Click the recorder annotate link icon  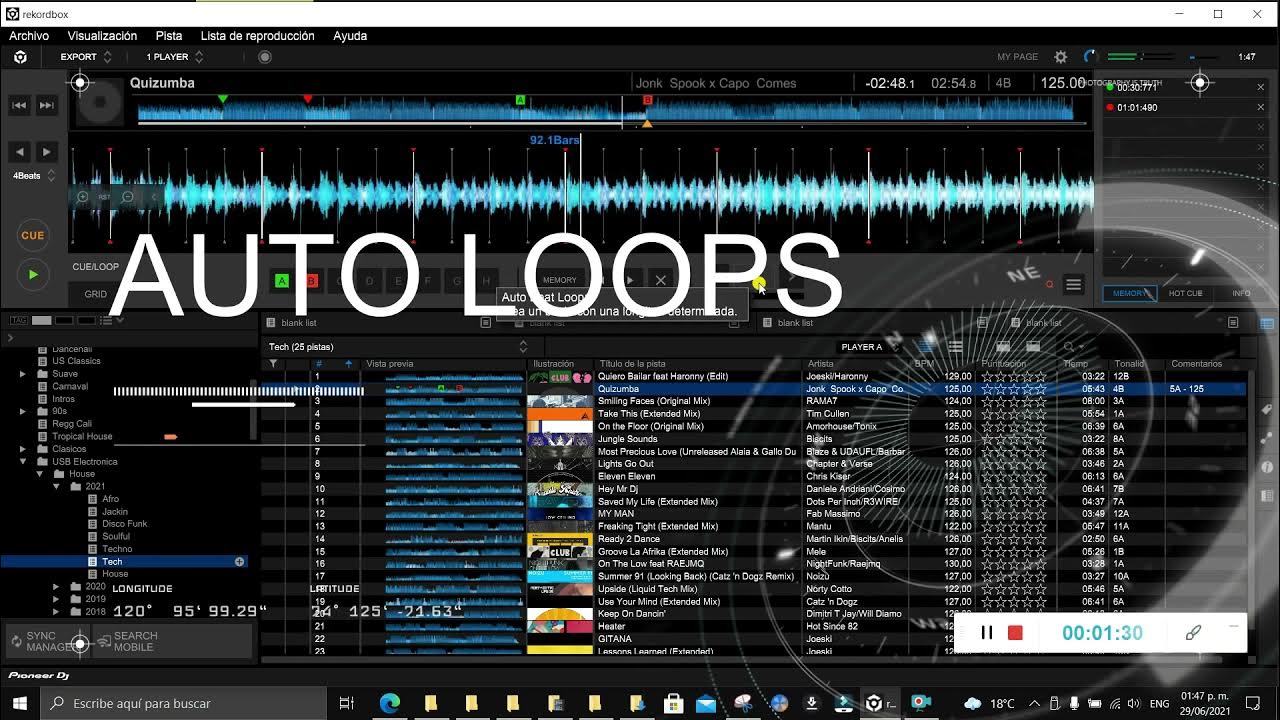pos(1193,632)
